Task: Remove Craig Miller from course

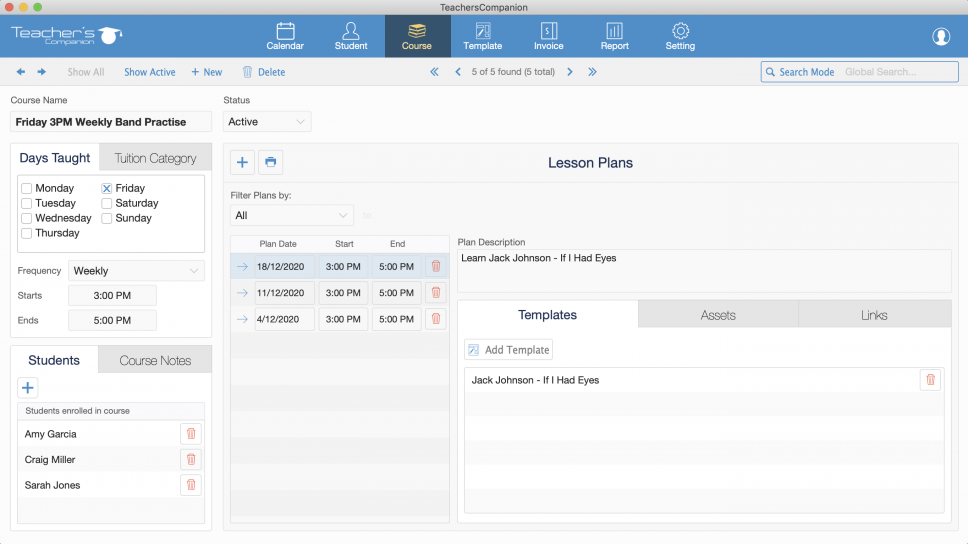Action: (x=191, y=459)
